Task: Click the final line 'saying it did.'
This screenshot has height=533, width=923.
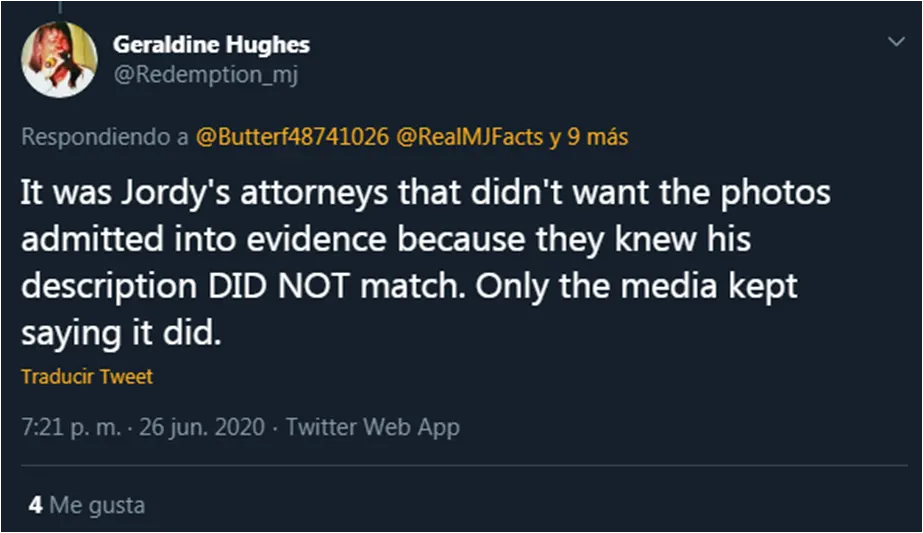Action: pyautogui.click(x=118, y=333)
